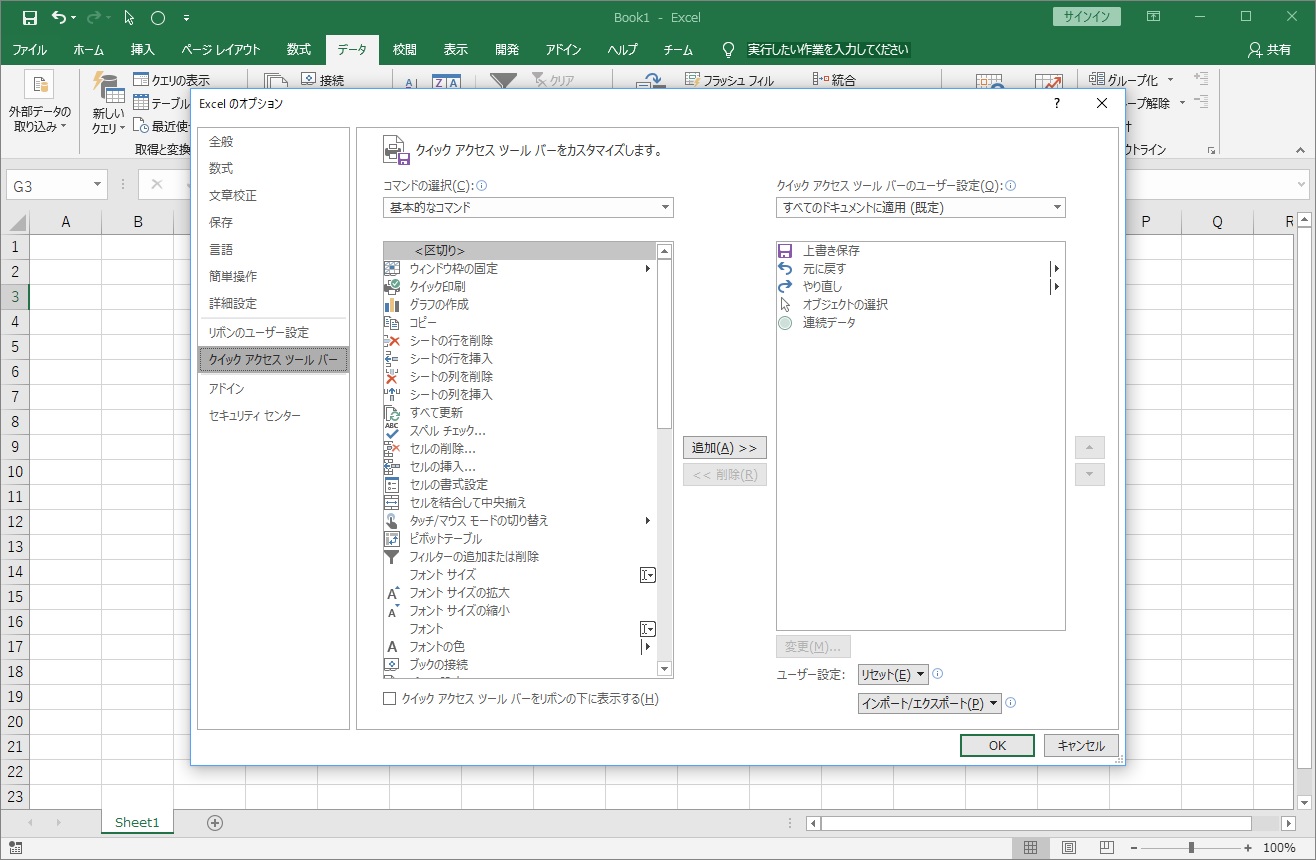This screenshot has width=1316, height=860.
Task: Open the 文章校正 (Proofing) options category
Action: pyautogui.click(x=273, y=195)
